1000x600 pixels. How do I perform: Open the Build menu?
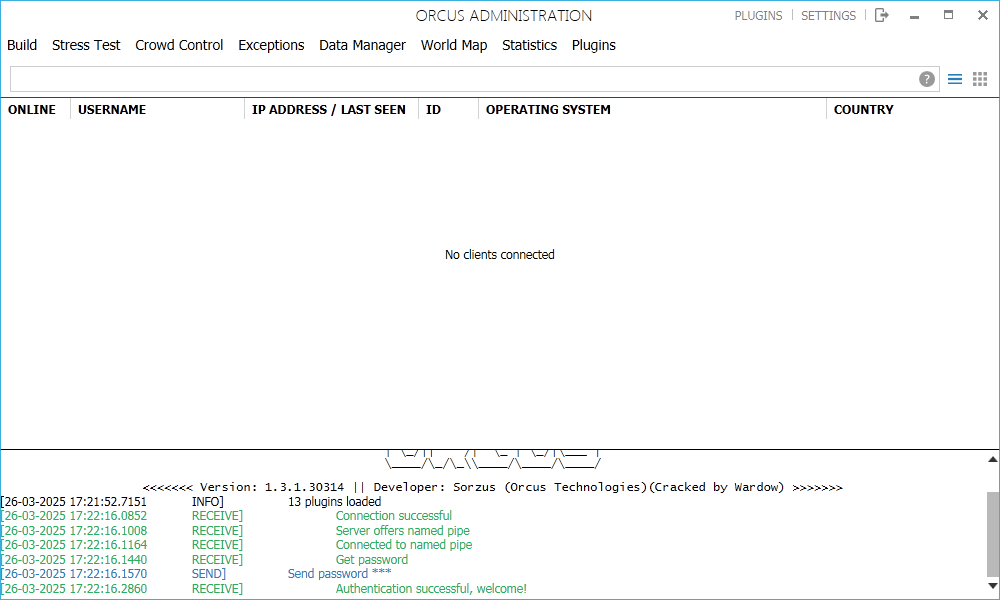(x=22, y=45)
